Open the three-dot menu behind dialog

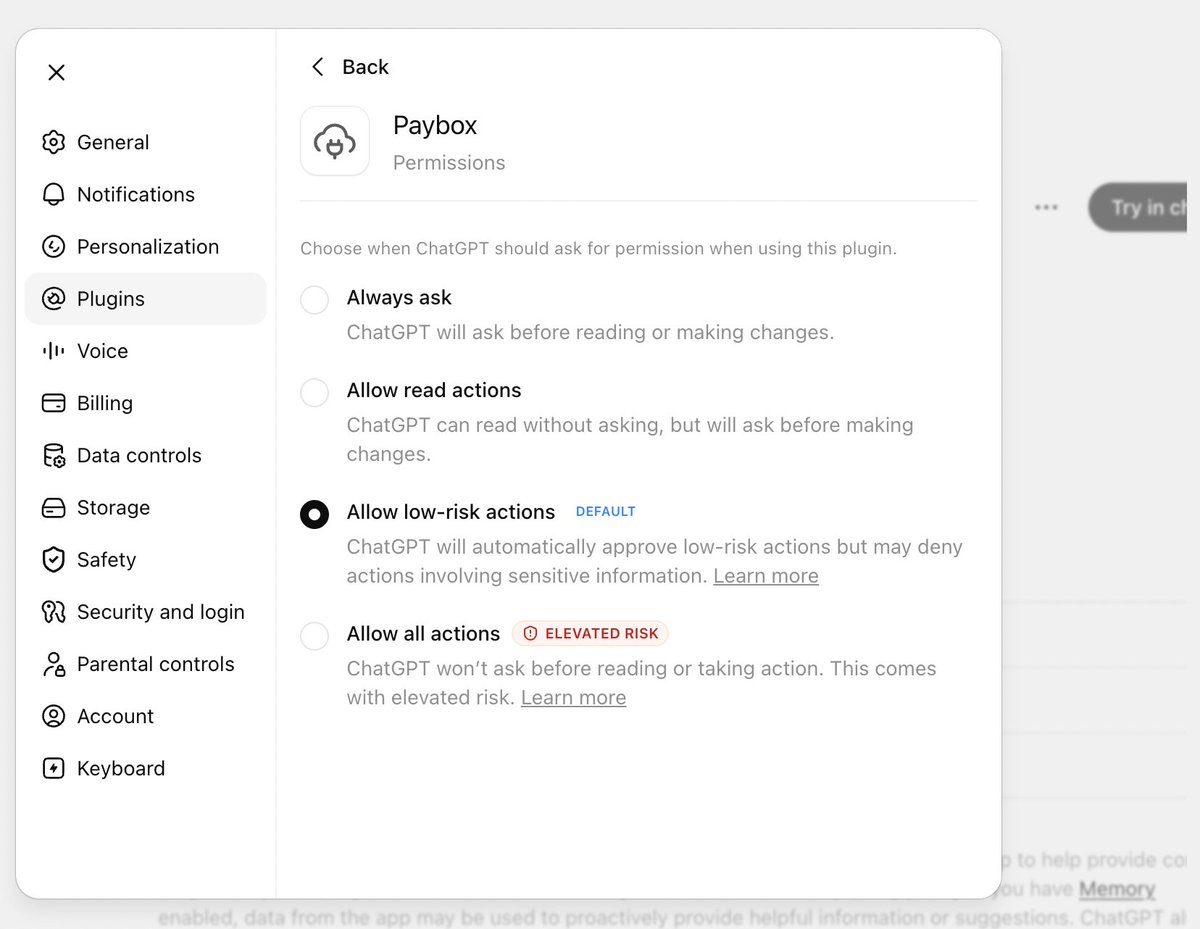[x=1046, y=207]
